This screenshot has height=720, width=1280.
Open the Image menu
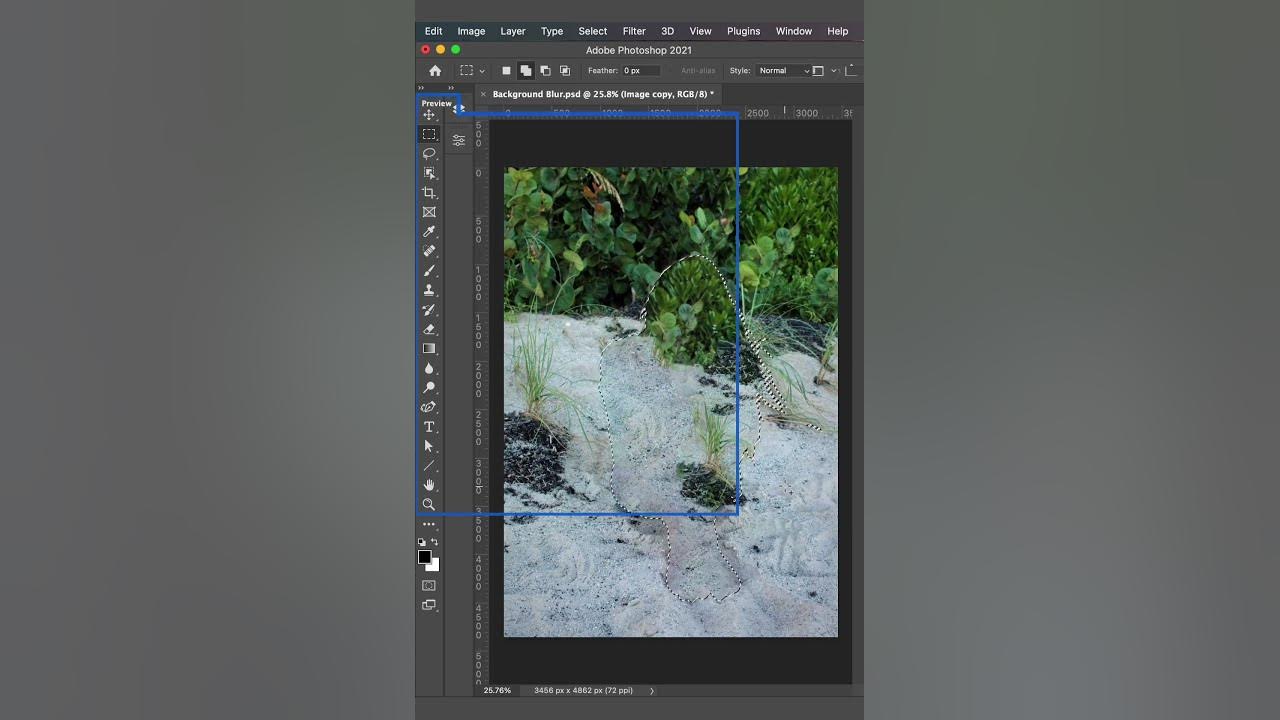pyautogui.click(x=471, y=31)
